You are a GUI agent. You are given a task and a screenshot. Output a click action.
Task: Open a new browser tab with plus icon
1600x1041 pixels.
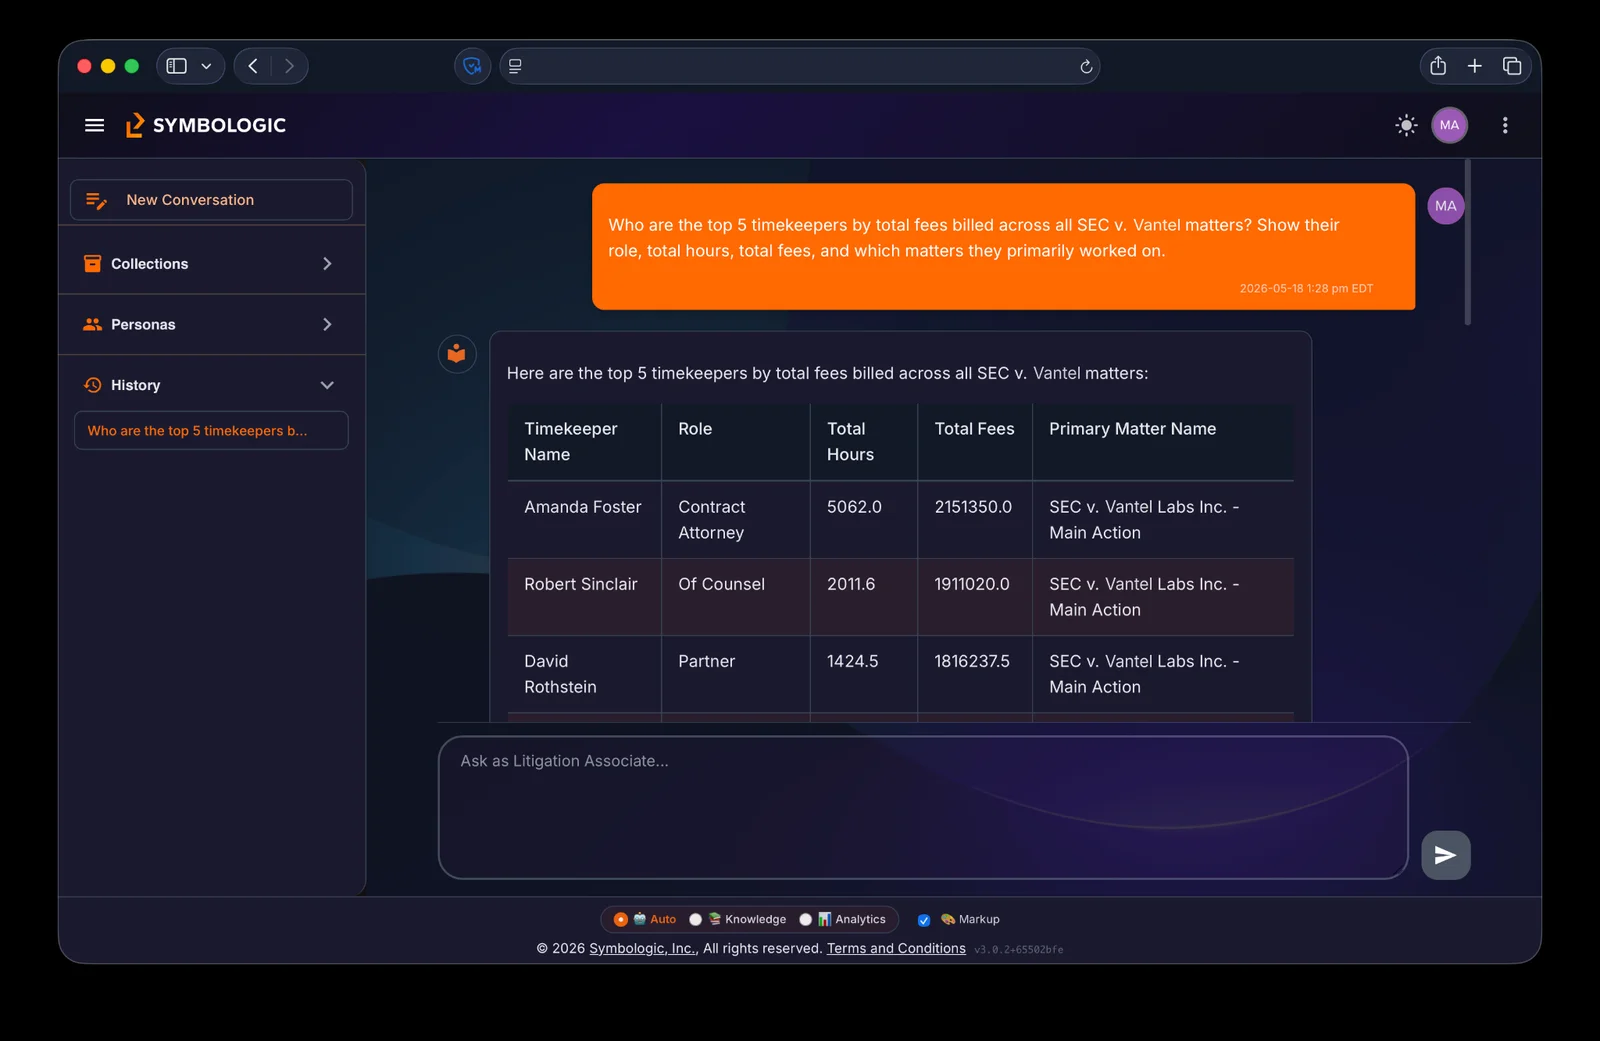click(x=1475, y=66)
